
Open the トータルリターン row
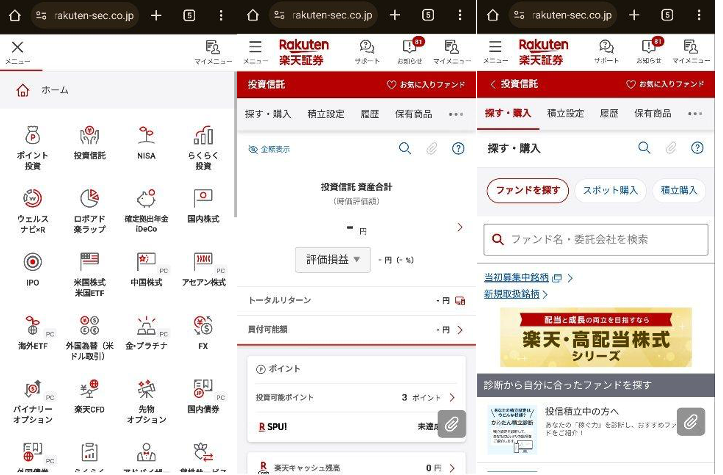tap(356, 300)
